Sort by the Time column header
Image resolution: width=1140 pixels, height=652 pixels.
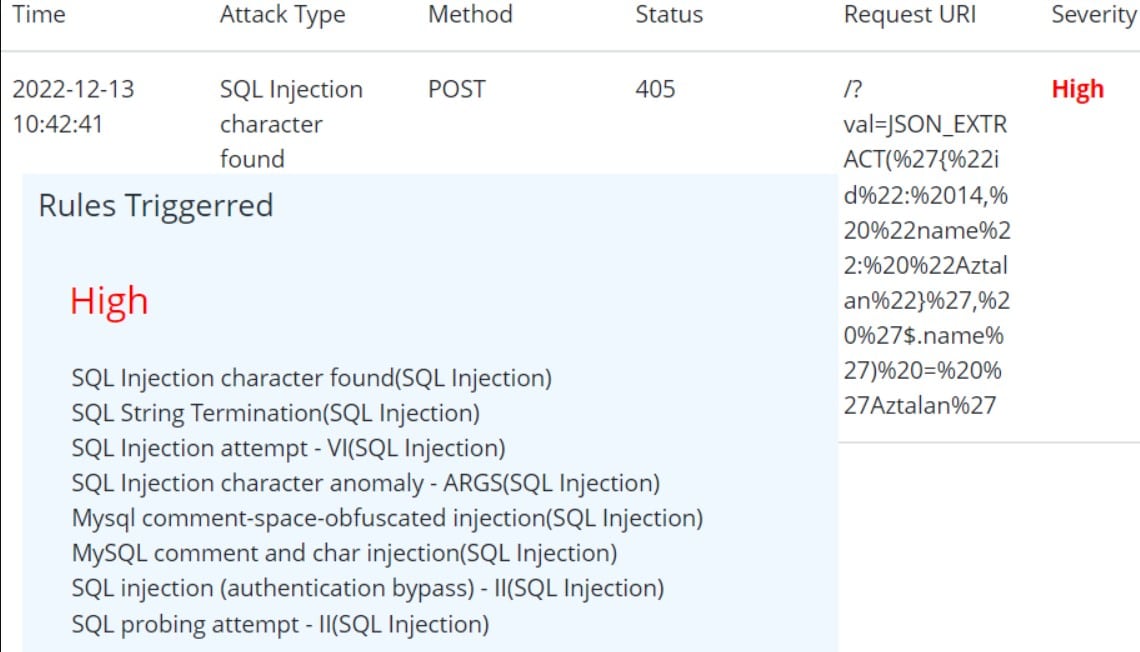click(39, 15)
